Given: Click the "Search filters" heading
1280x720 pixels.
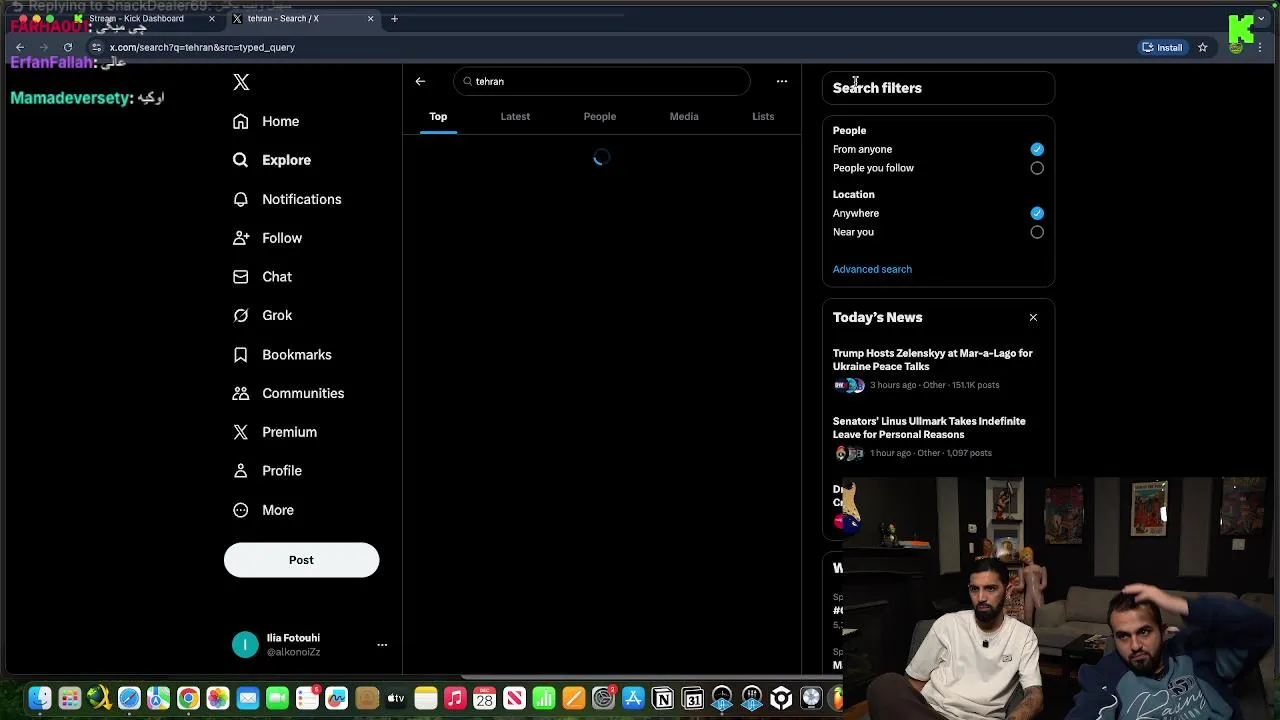Looking at the screenshot, I should pyautogui.click(x=877, y=88).
